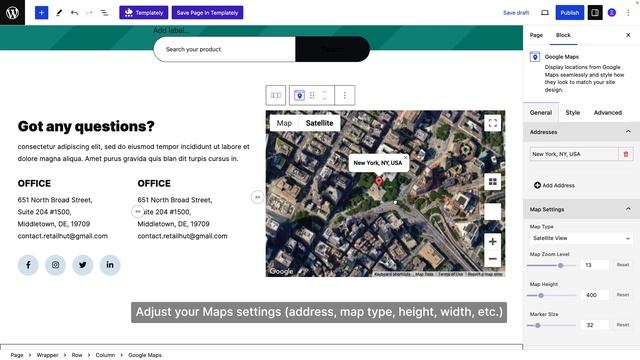Open the General settings tab
The width and height of the screenshot is (640, 360).
coord(541,112)
